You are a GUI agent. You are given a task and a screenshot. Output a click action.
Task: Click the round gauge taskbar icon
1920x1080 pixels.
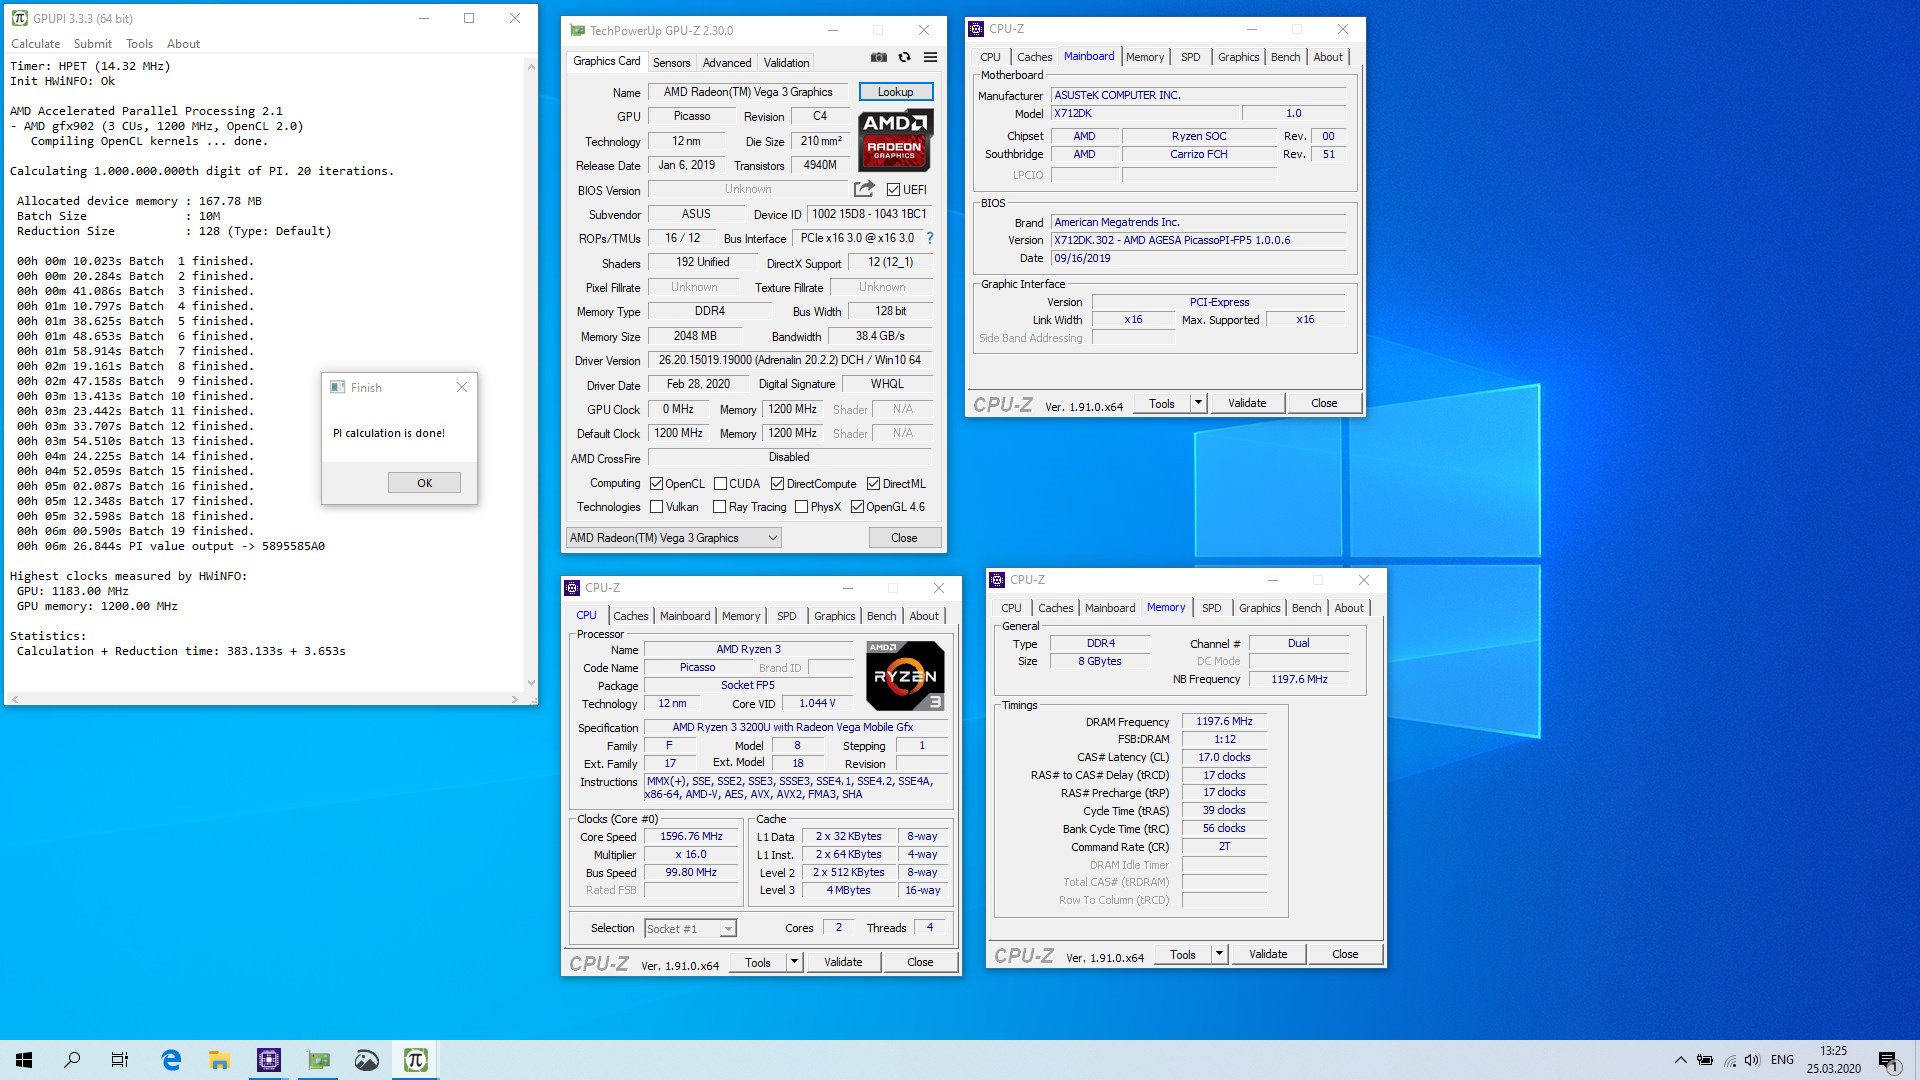367,1060
